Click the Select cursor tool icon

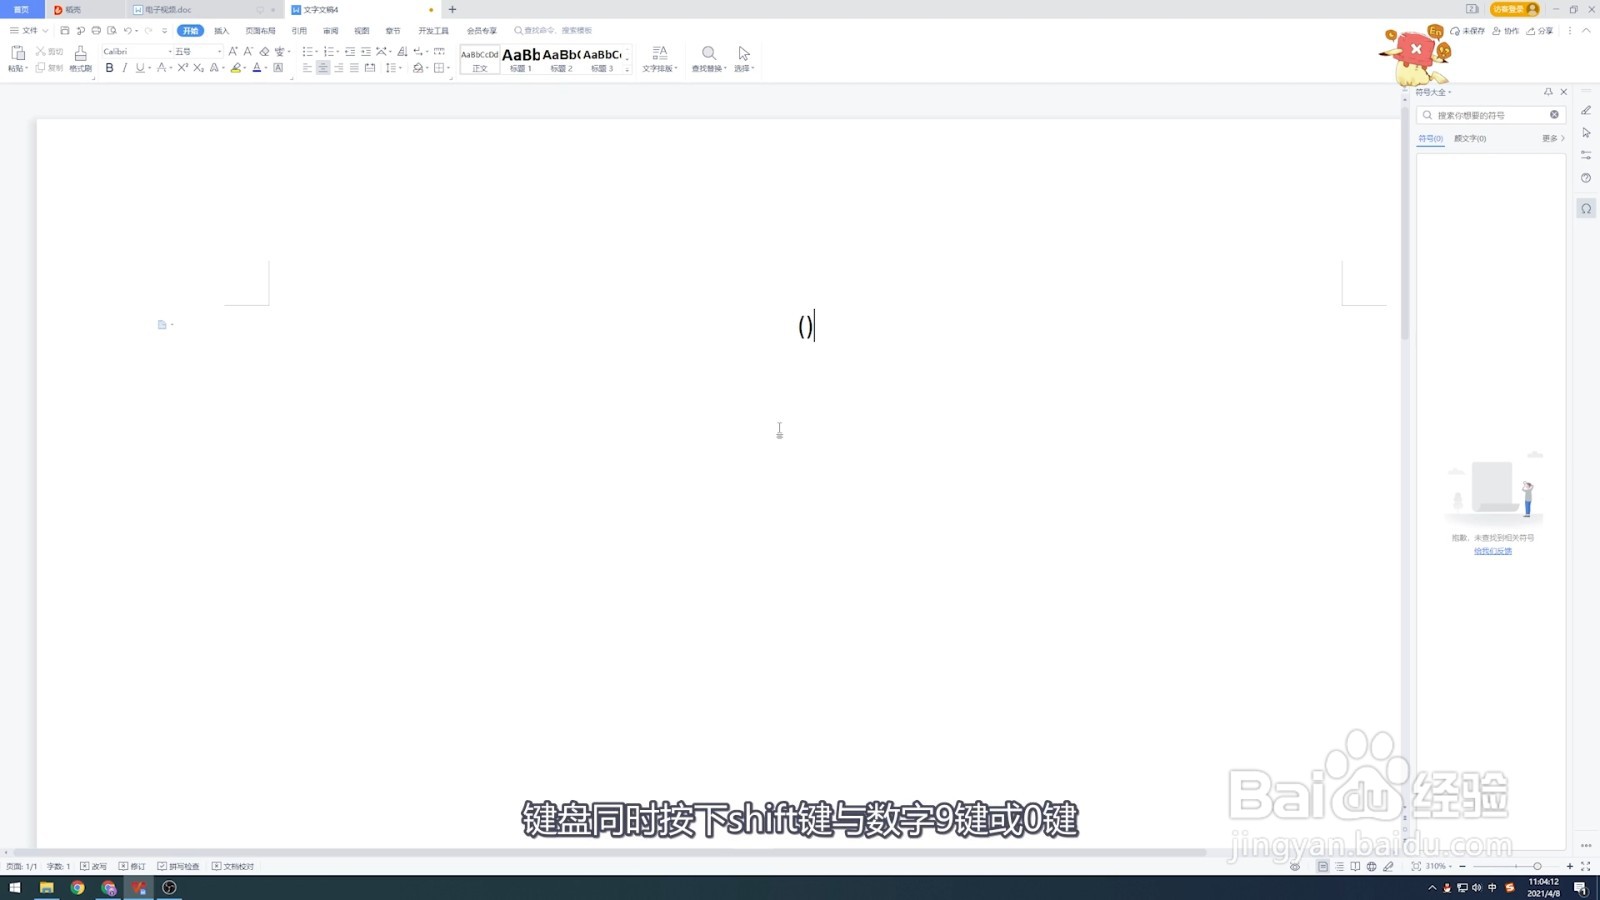click(744, 53)
